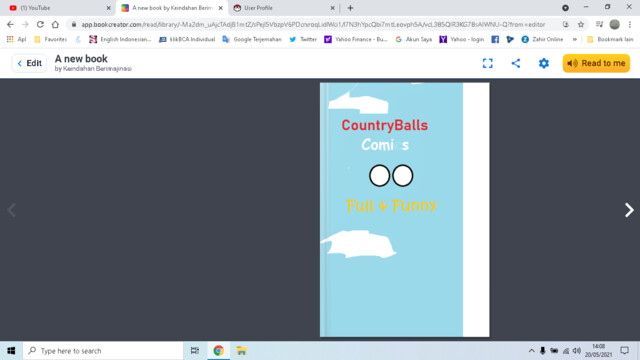Screen dimensions: 640x360
Task: Reload the current page
Action: [x=40, y=24]
